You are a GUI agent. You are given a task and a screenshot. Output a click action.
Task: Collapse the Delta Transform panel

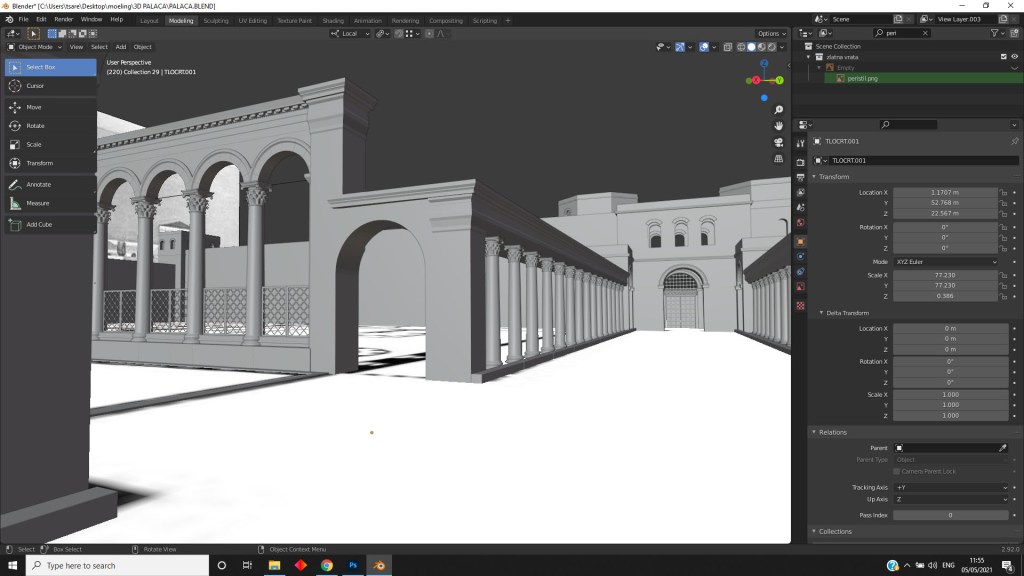[845, 313]
